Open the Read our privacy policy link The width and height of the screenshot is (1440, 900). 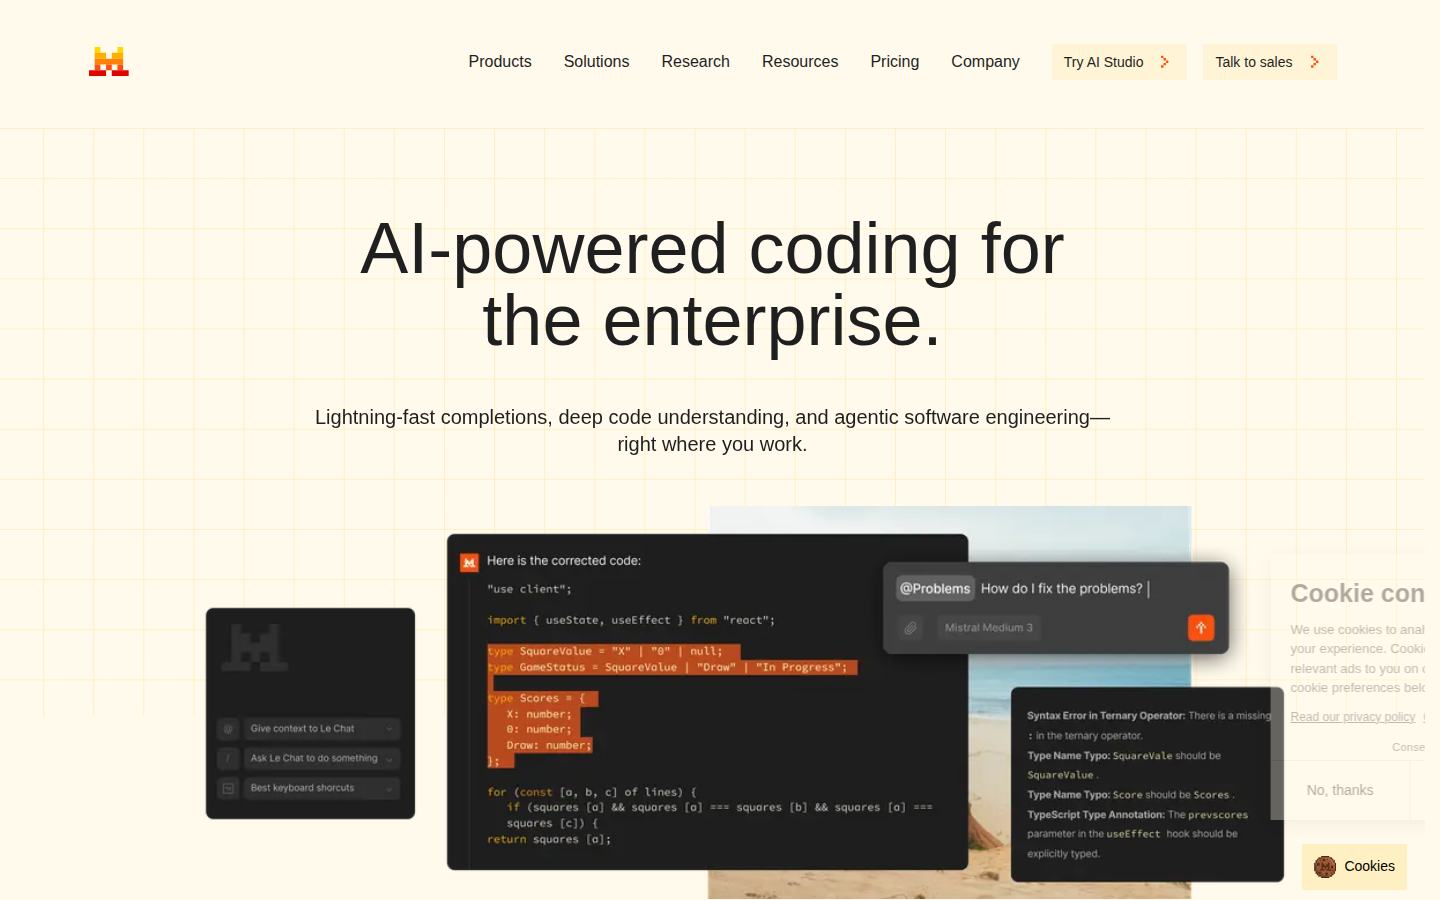[x=1352, y=717]
